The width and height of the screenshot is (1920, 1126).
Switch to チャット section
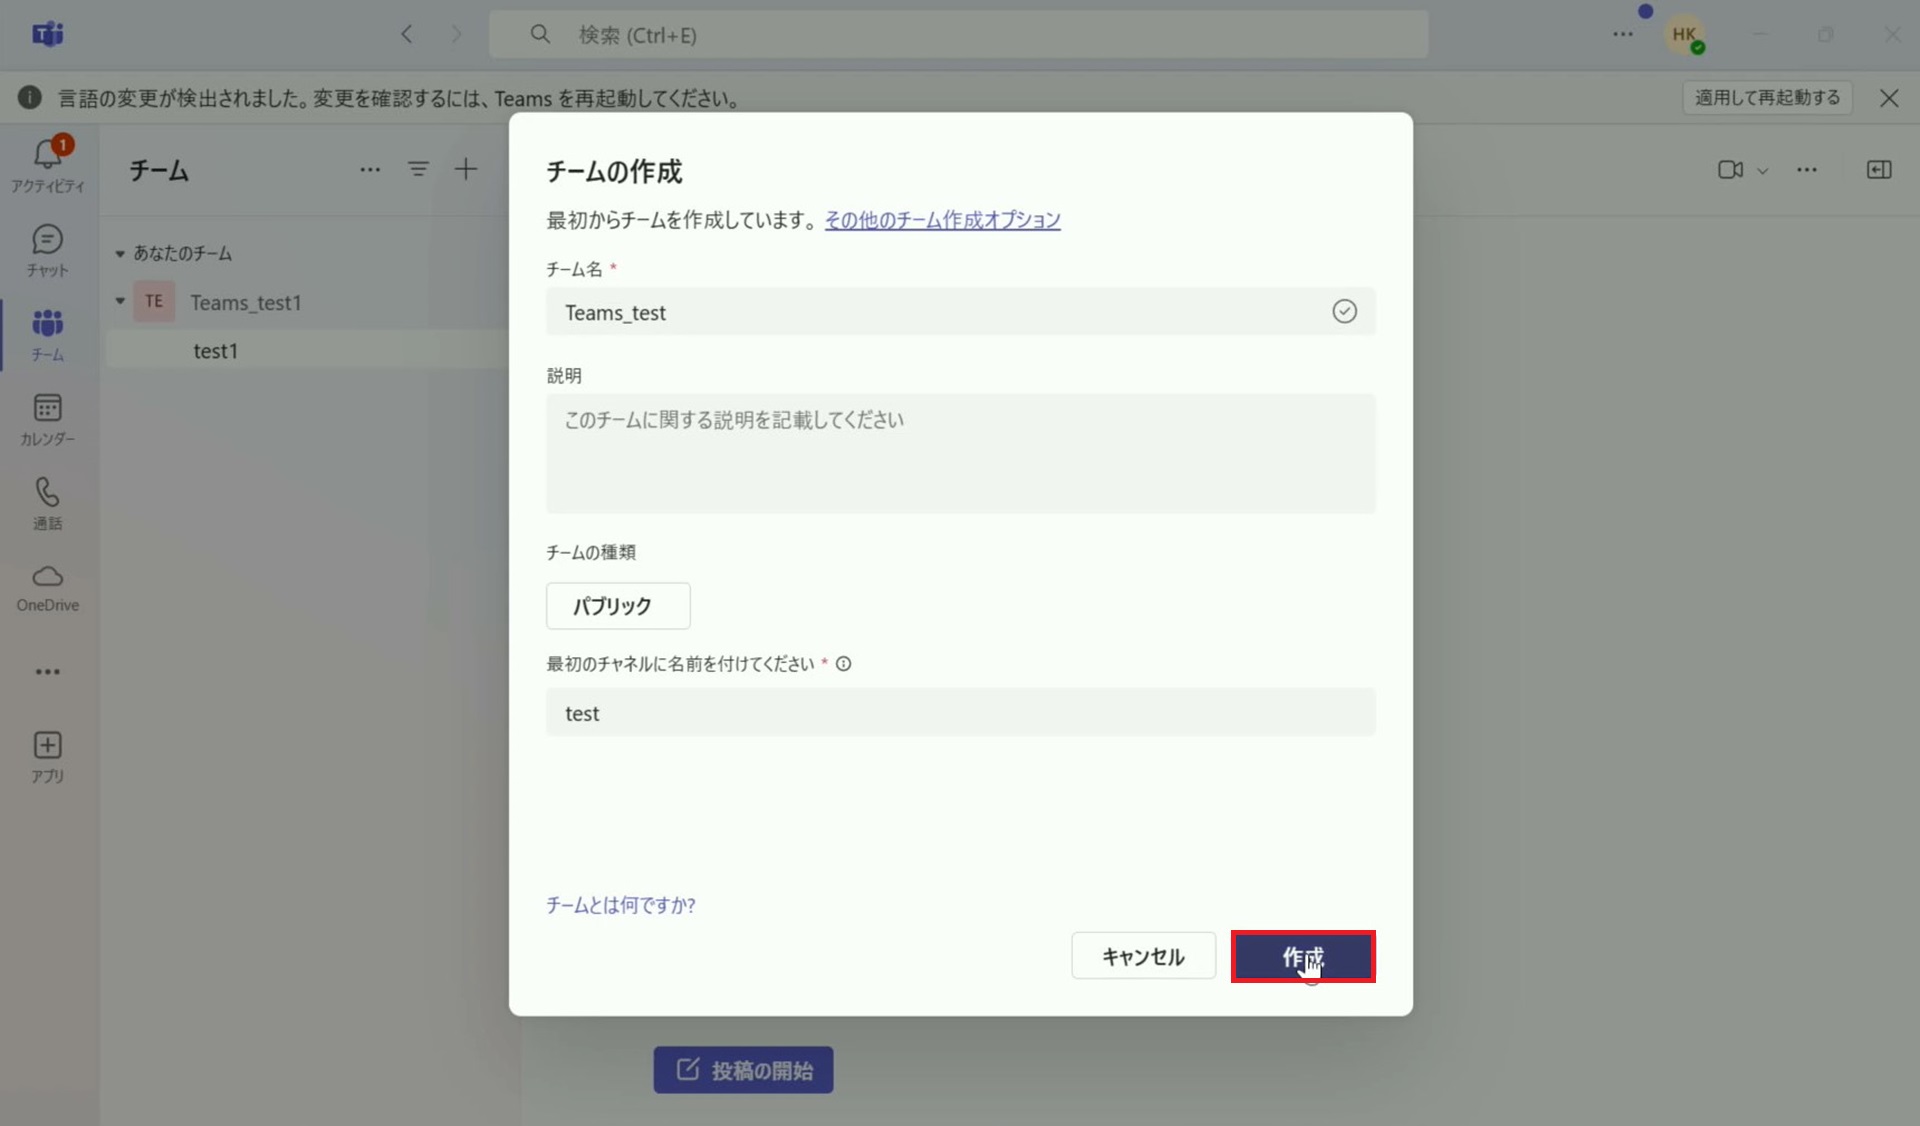click(x=47, y=250)
